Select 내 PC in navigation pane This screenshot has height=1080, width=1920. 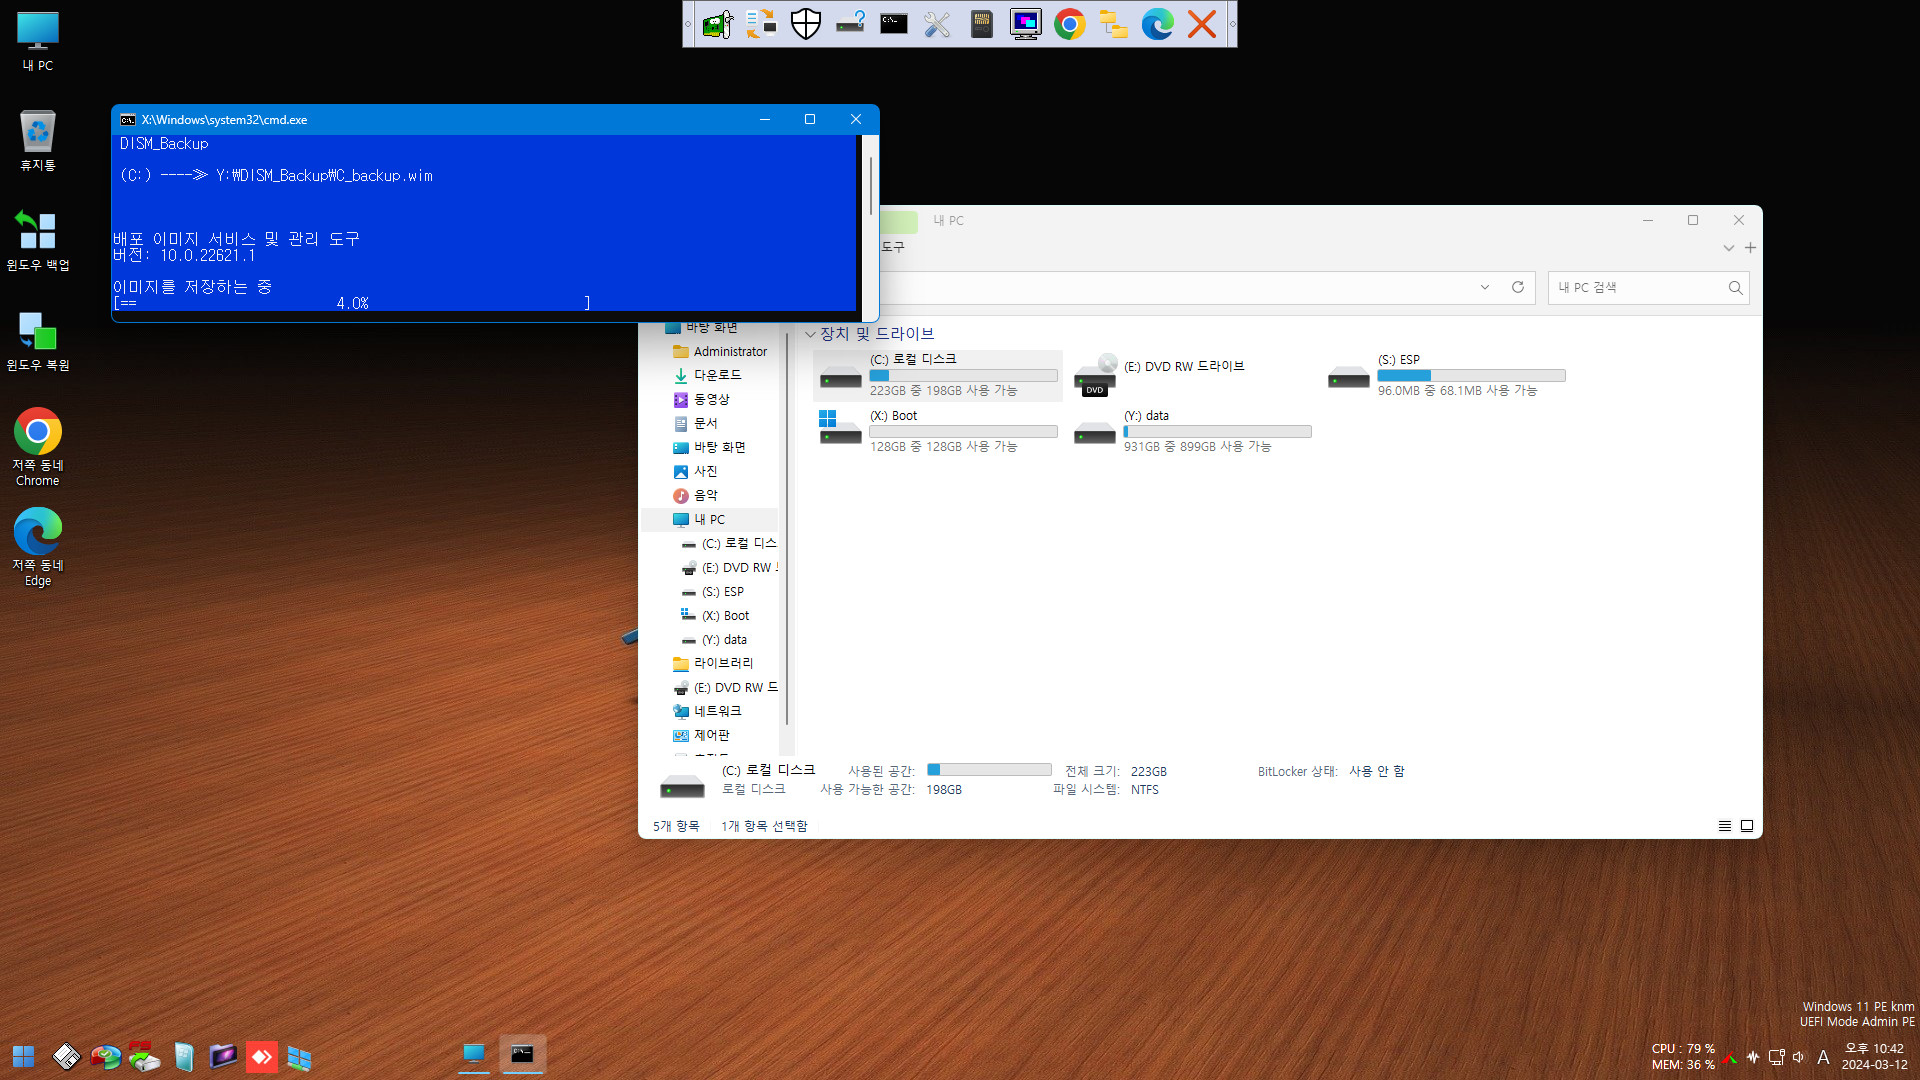coord(710,519)
